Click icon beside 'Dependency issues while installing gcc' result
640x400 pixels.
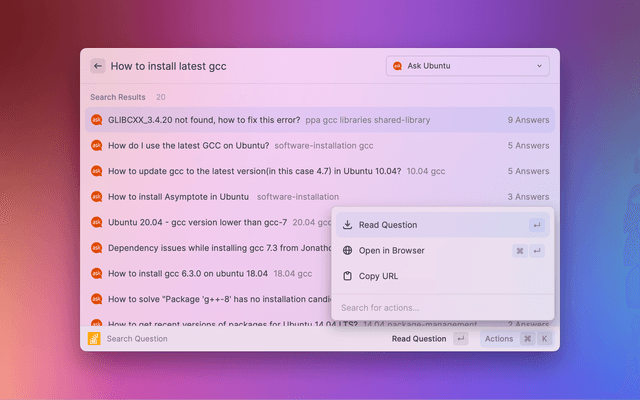[96, 248]
